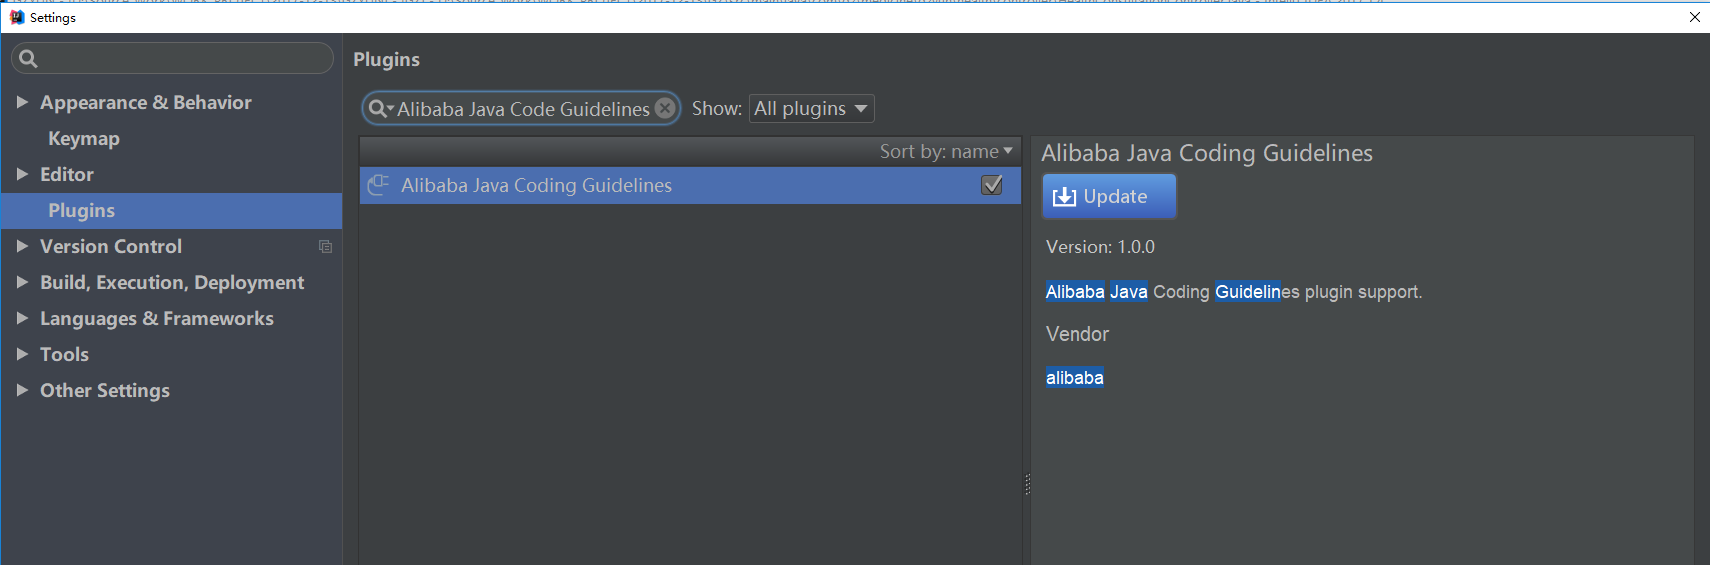Click the vertical splitter handle between panels
This screenshot has height=565, width=1710.
(1027, 484)
